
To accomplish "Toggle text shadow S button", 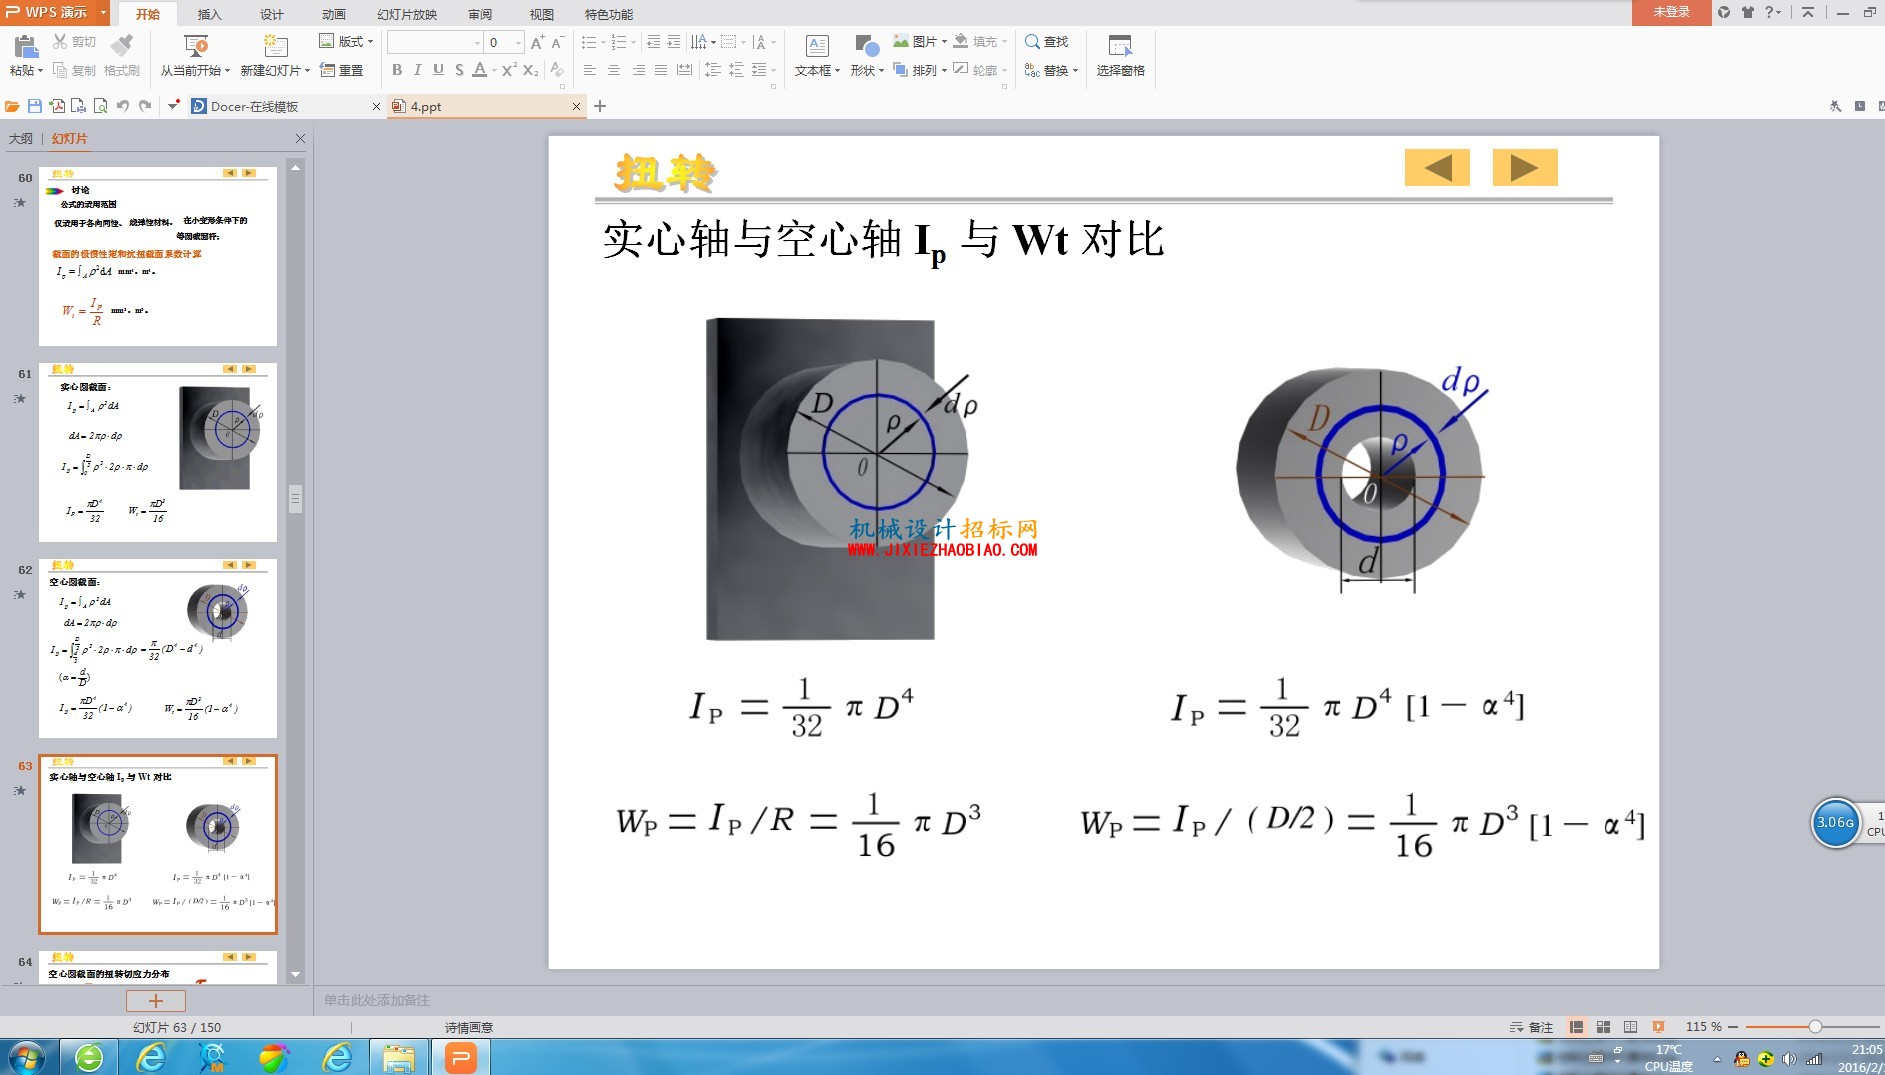I will 459,70.
